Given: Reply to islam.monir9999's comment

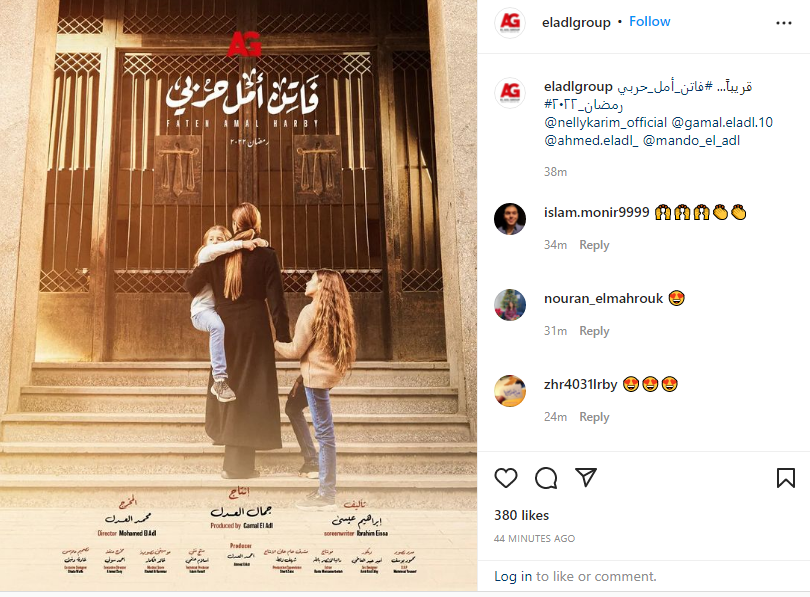Looking at the screenshot, I should [594, 245].
